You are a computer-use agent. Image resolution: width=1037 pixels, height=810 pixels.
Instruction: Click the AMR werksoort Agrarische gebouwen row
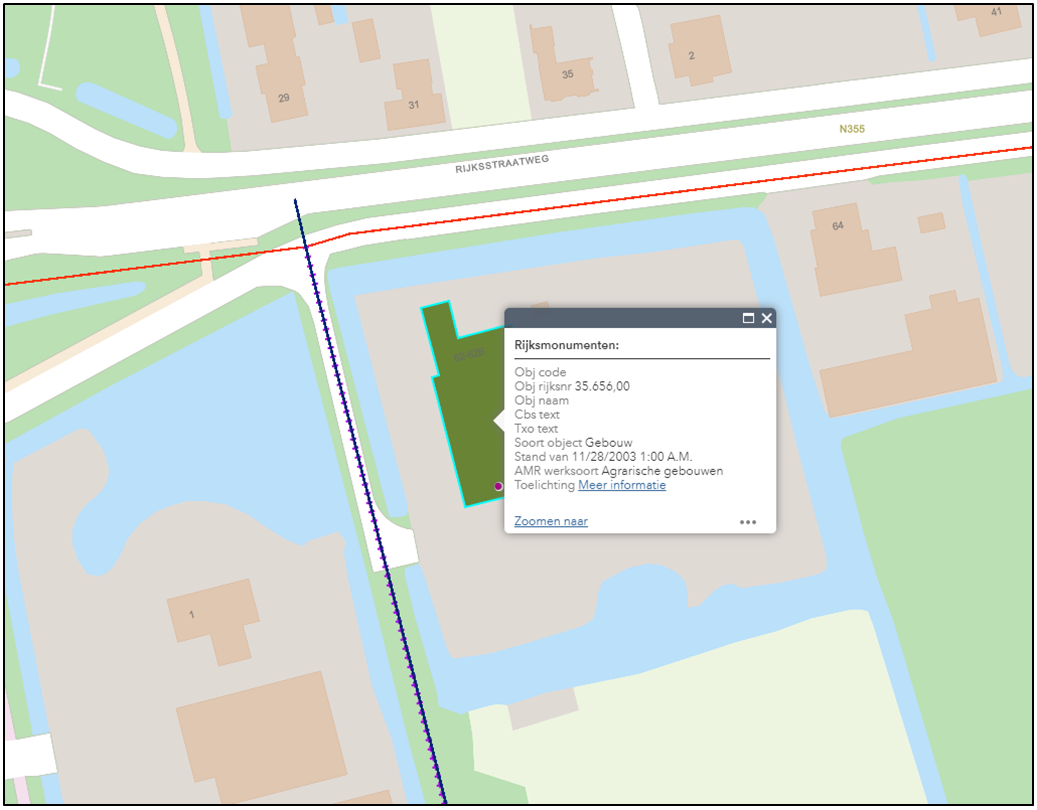pyautogui.click(x=618, y=471)
